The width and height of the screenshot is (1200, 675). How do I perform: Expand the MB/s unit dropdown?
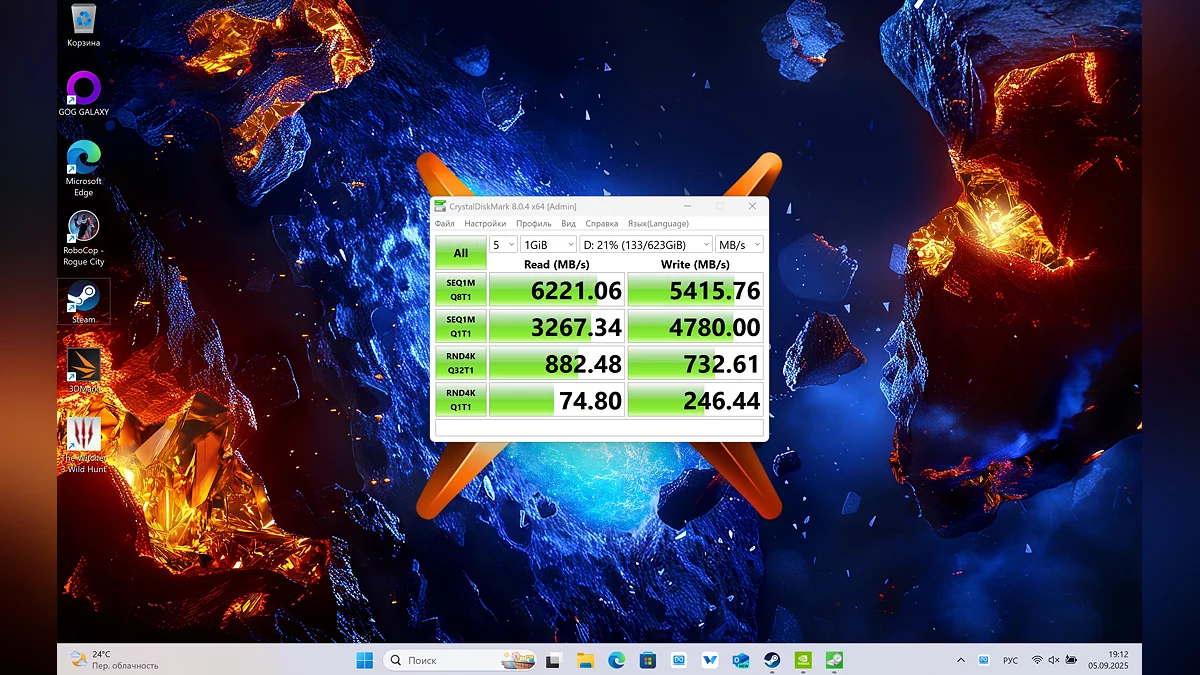click(739, 245)
